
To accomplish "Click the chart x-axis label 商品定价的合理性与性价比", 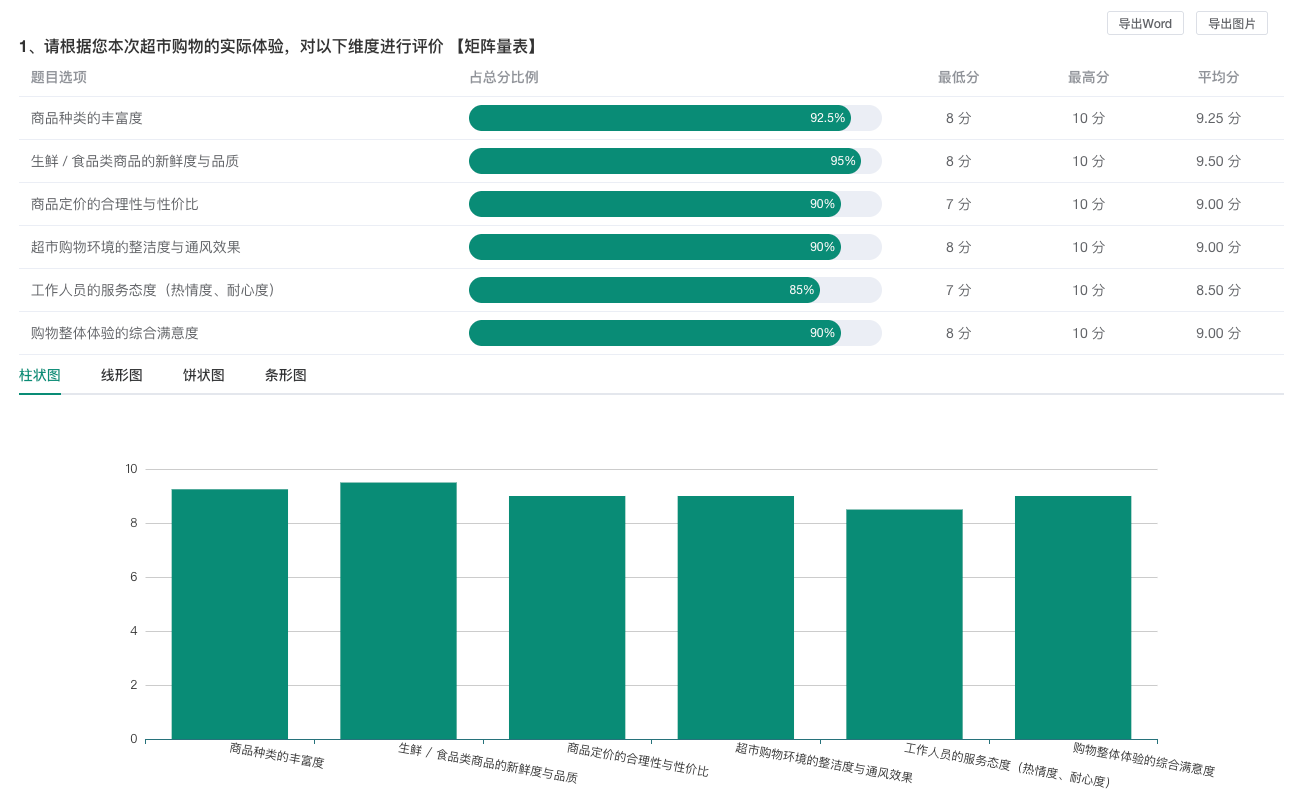I will [638, 760].
